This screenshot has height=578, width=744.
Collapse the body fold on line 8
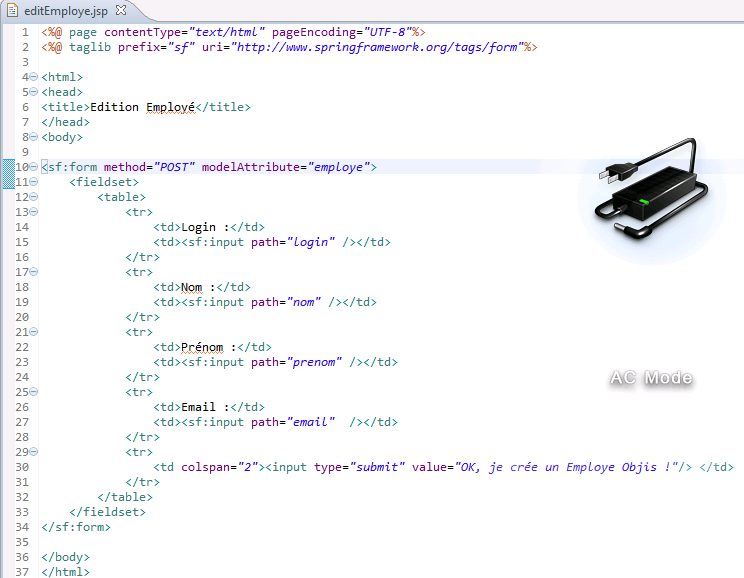(x=34, y=137)
